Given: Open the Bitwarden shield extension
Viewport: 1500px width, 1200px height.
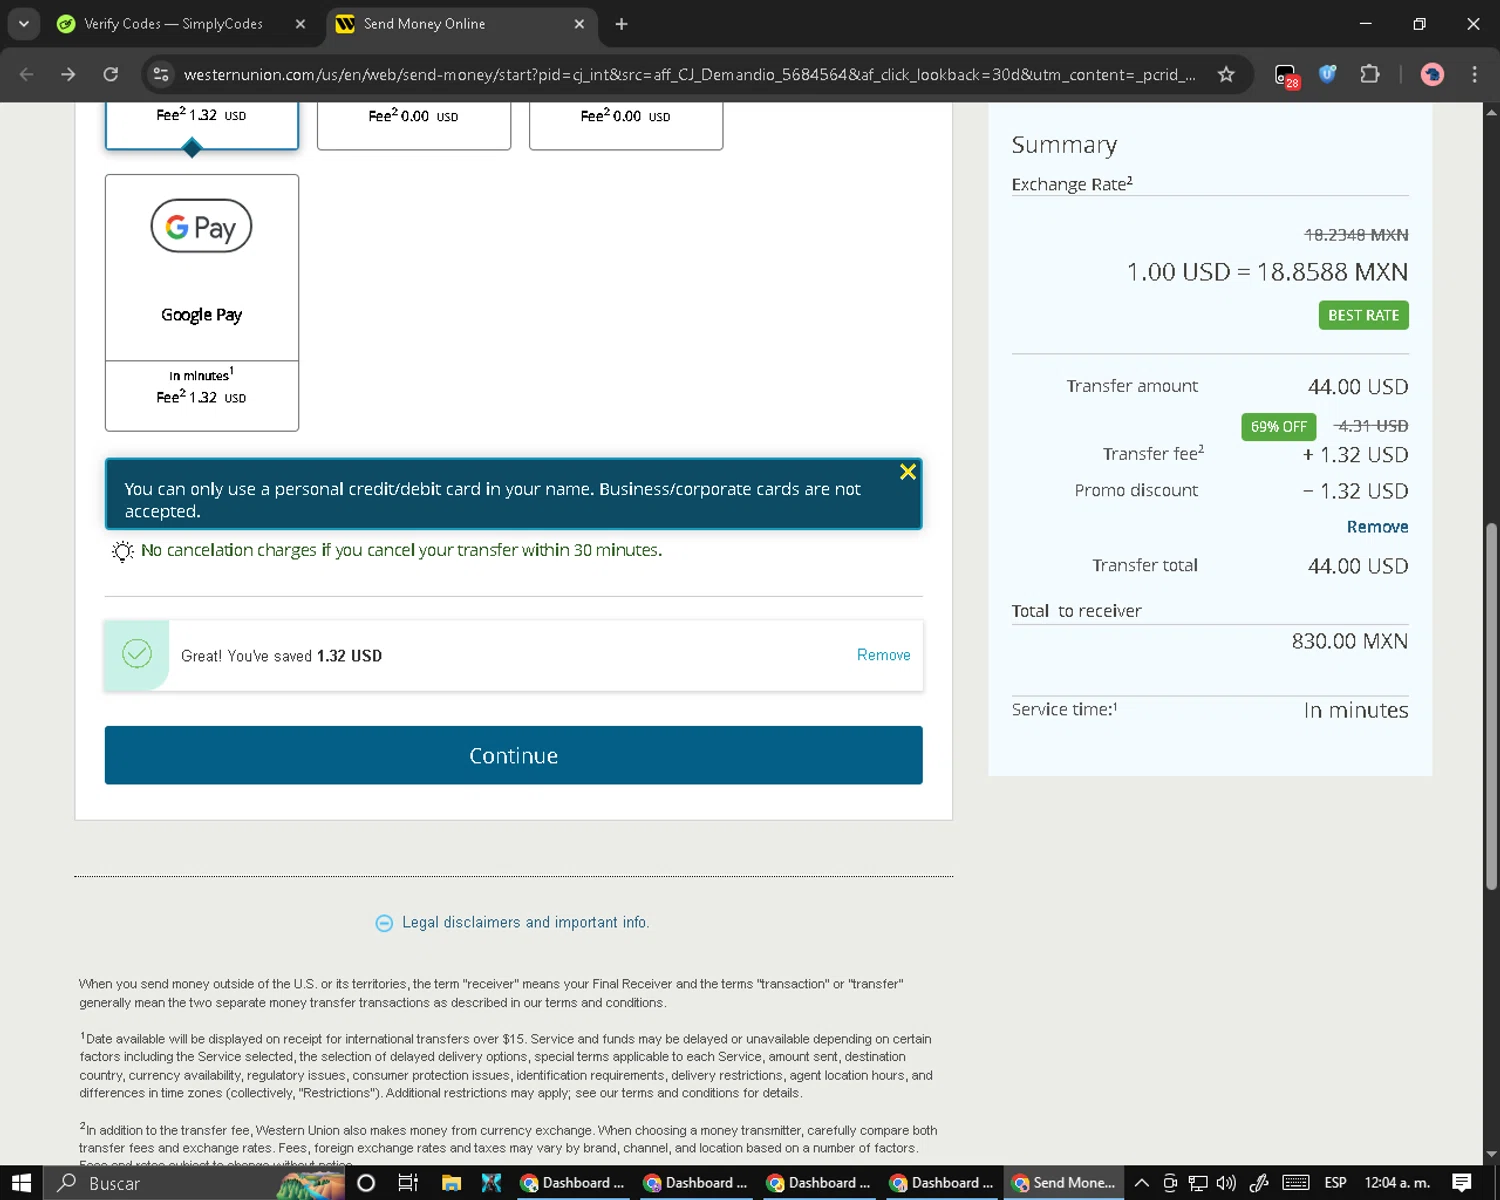Looking at the screenshot, I should pos(1328,74).
